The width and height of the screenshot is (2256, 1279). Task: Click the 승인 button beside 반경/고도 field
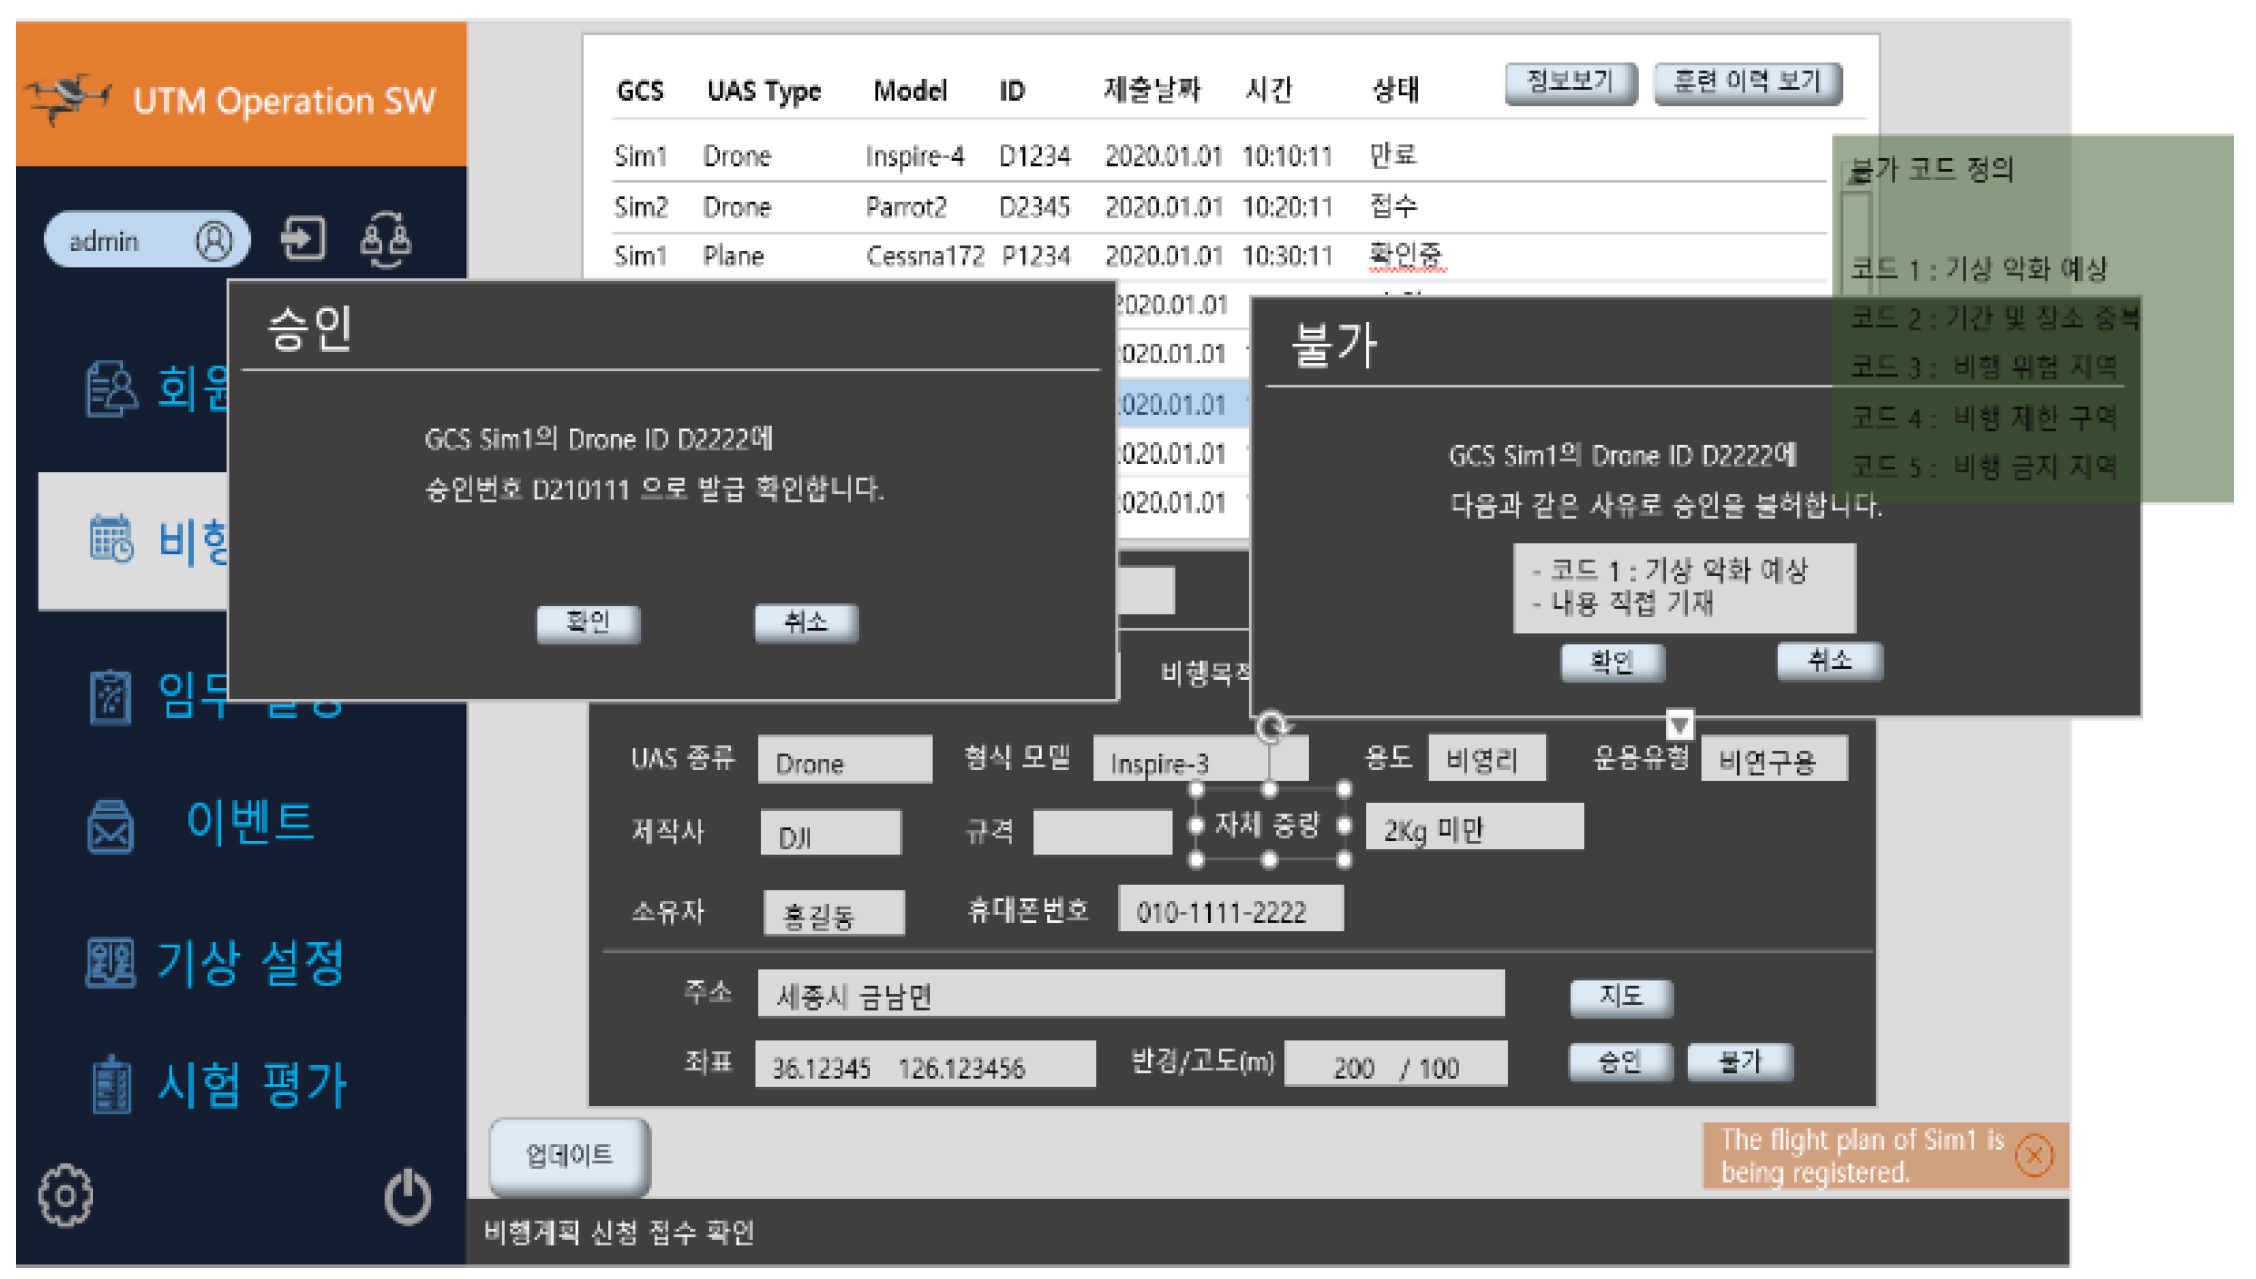click(x=1620, y=1062)
